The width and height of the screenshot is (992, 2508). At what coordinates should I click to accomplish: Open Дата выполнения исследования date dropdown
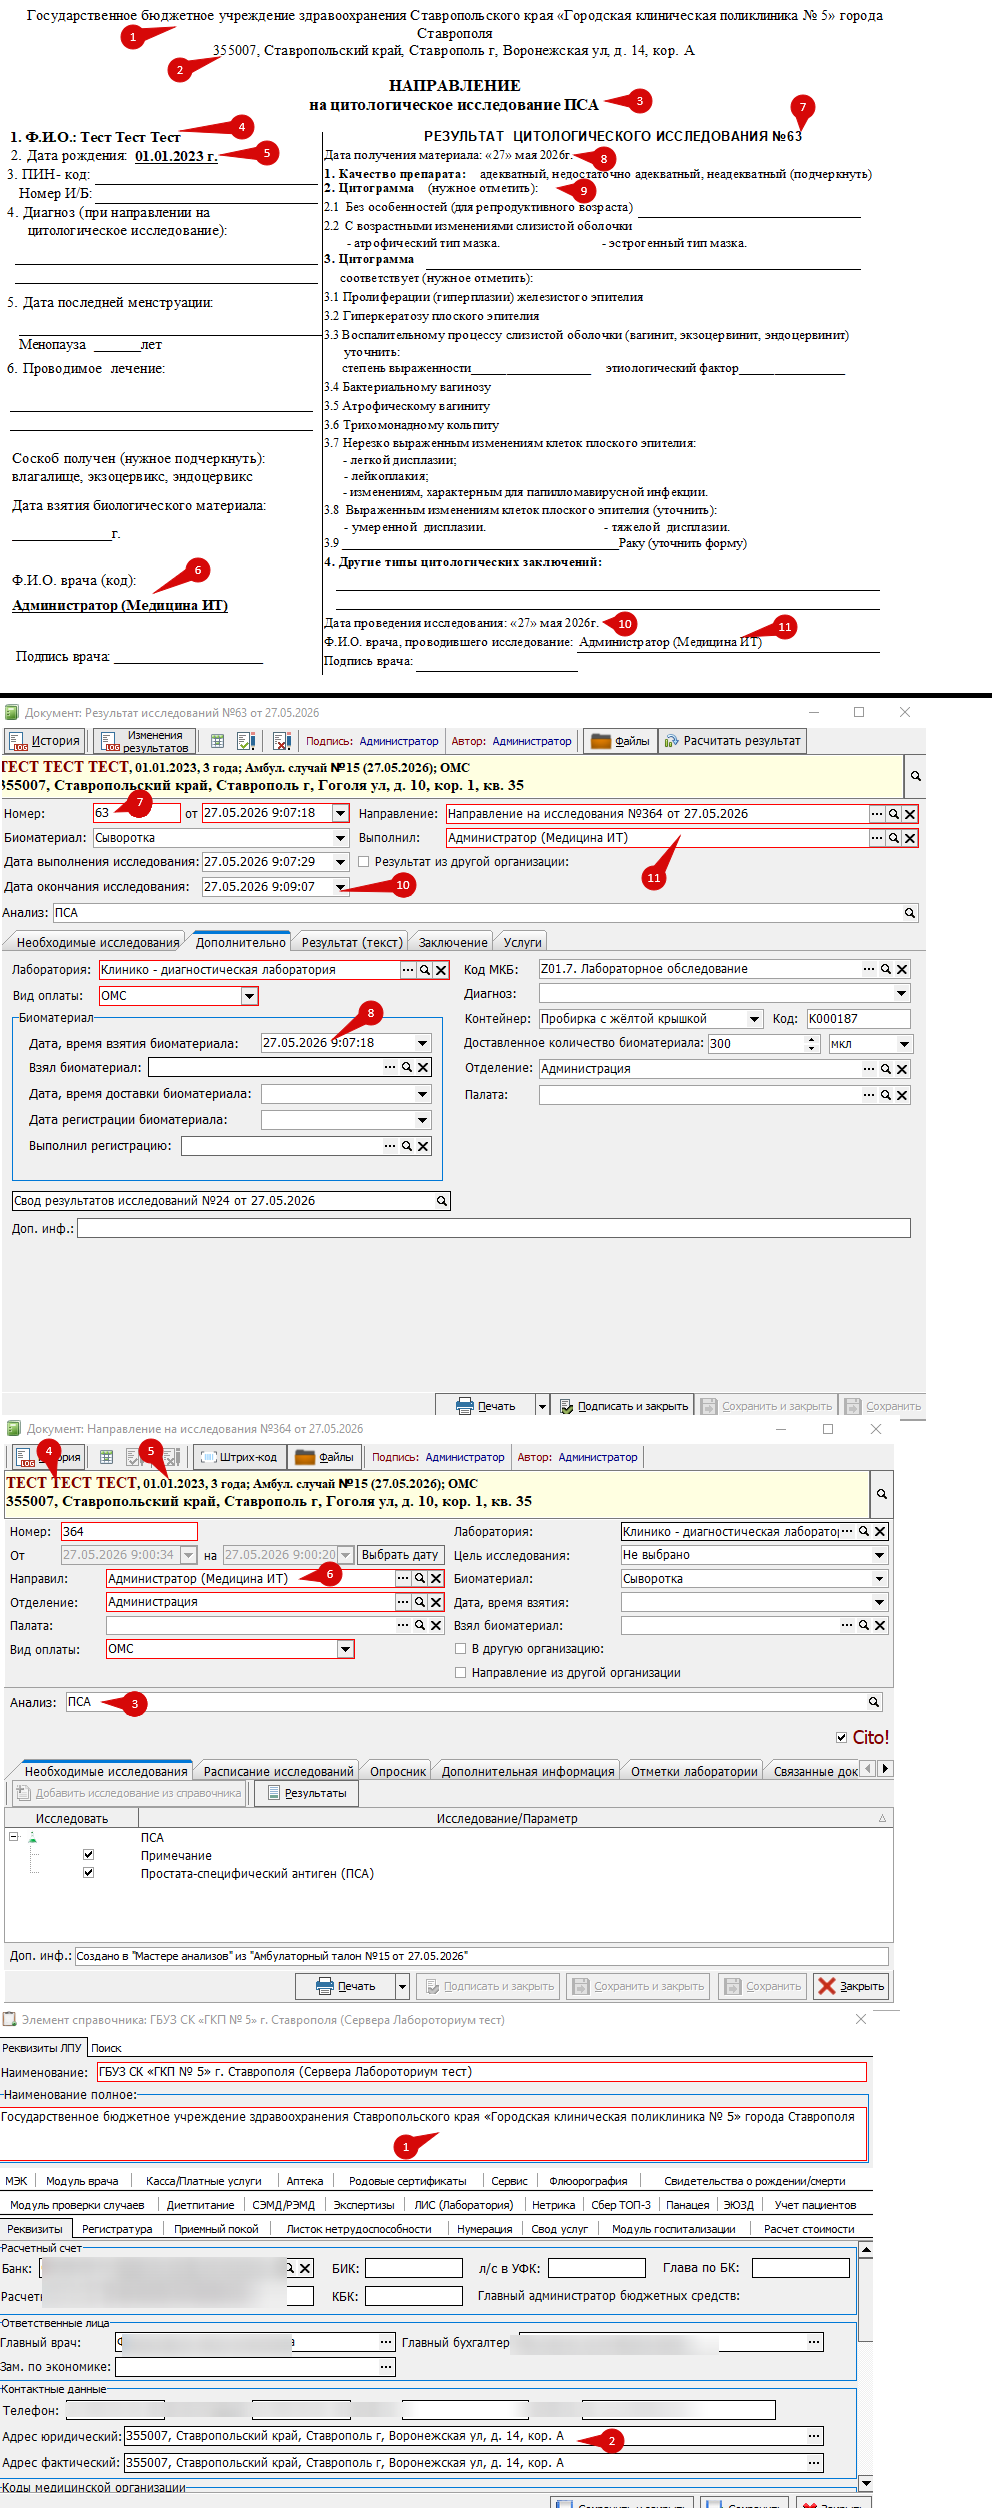pos(340,862)
